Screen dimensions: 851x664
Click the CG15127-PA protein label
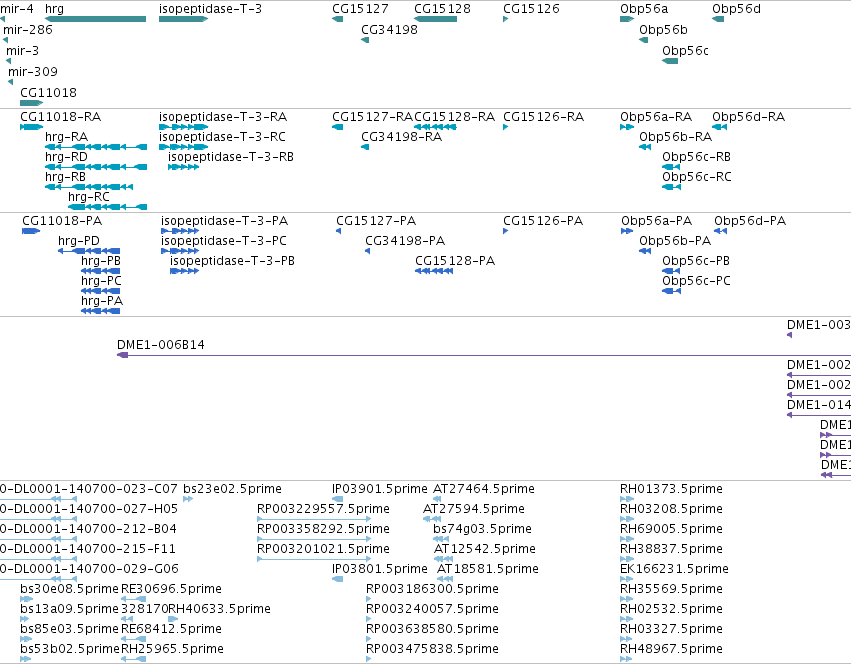click(376, 220)
